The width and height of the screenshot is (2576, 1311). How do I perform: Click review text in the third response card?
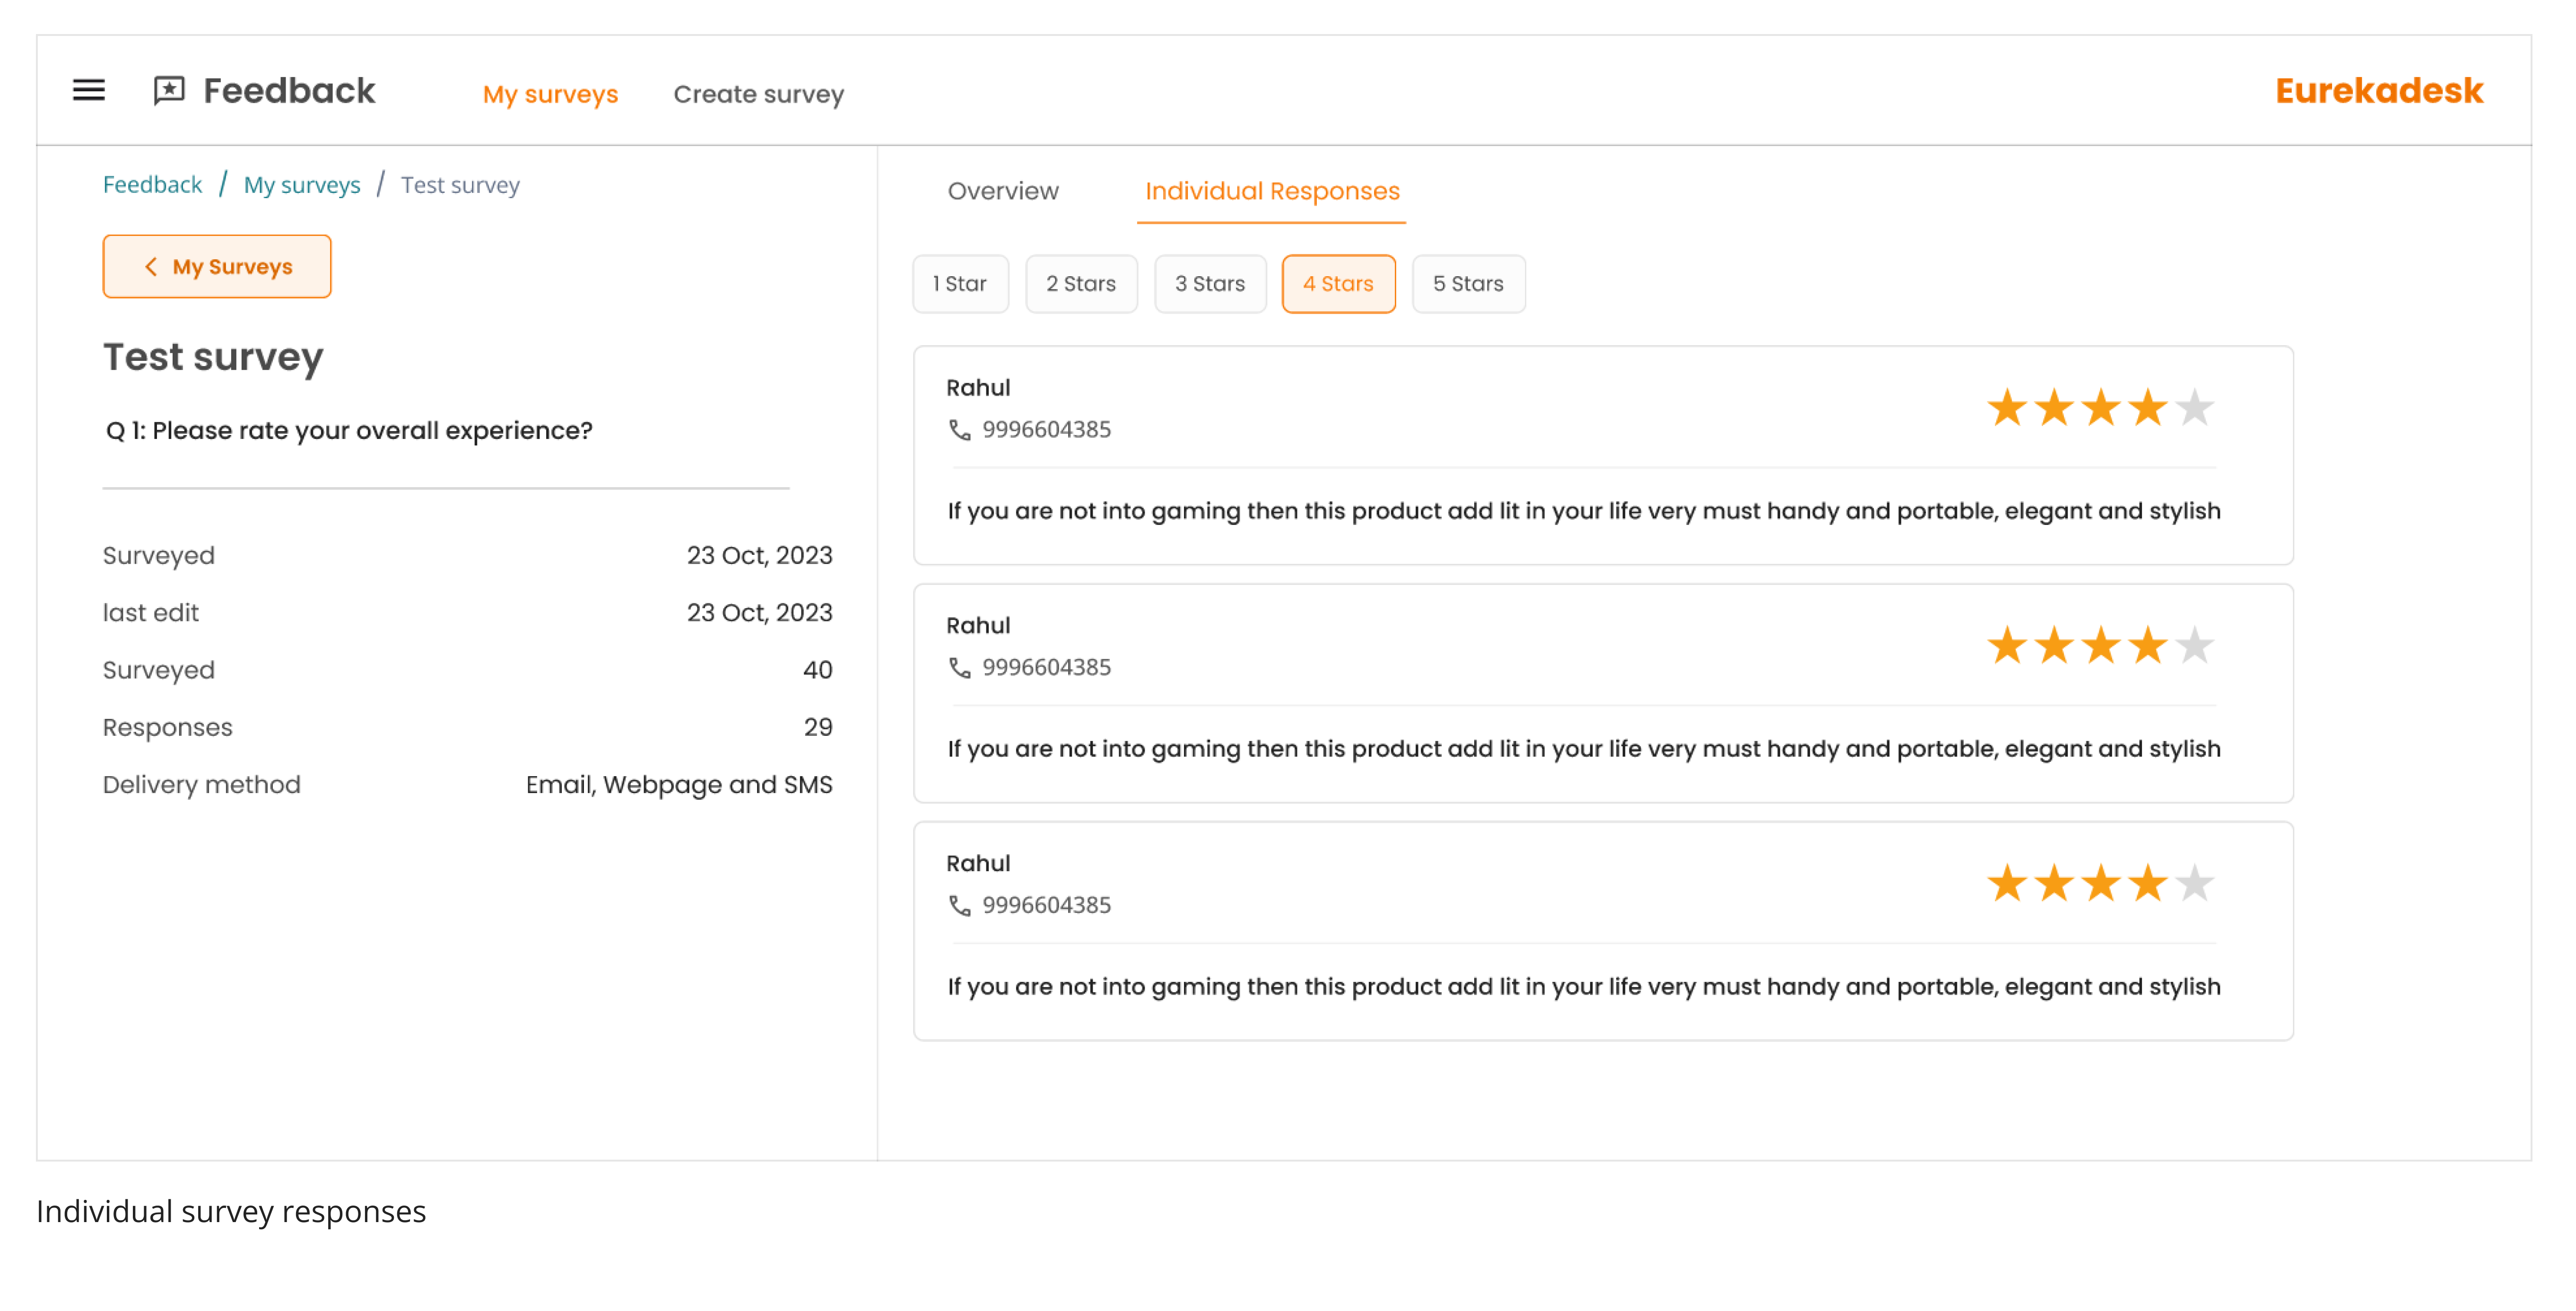1583,987
